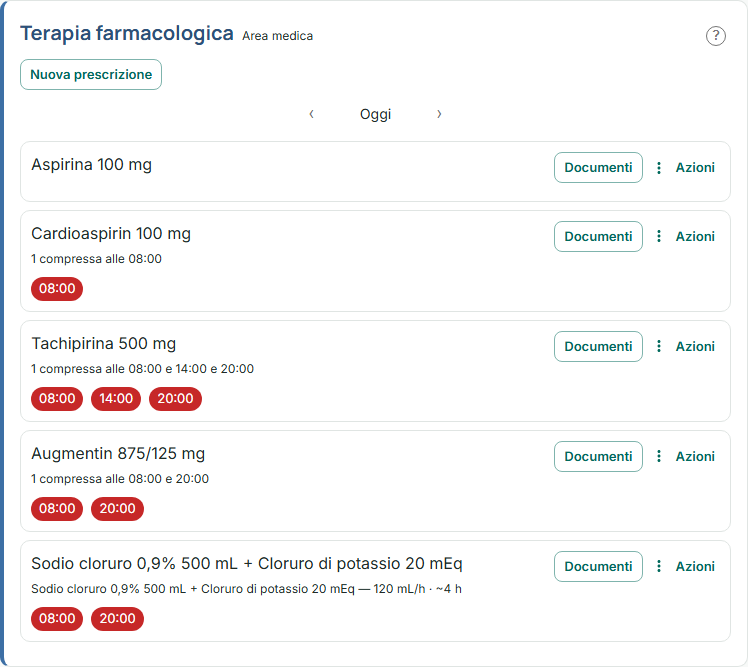Select Tachipirina 20:00 dose badge

click(x=175, y=398)
